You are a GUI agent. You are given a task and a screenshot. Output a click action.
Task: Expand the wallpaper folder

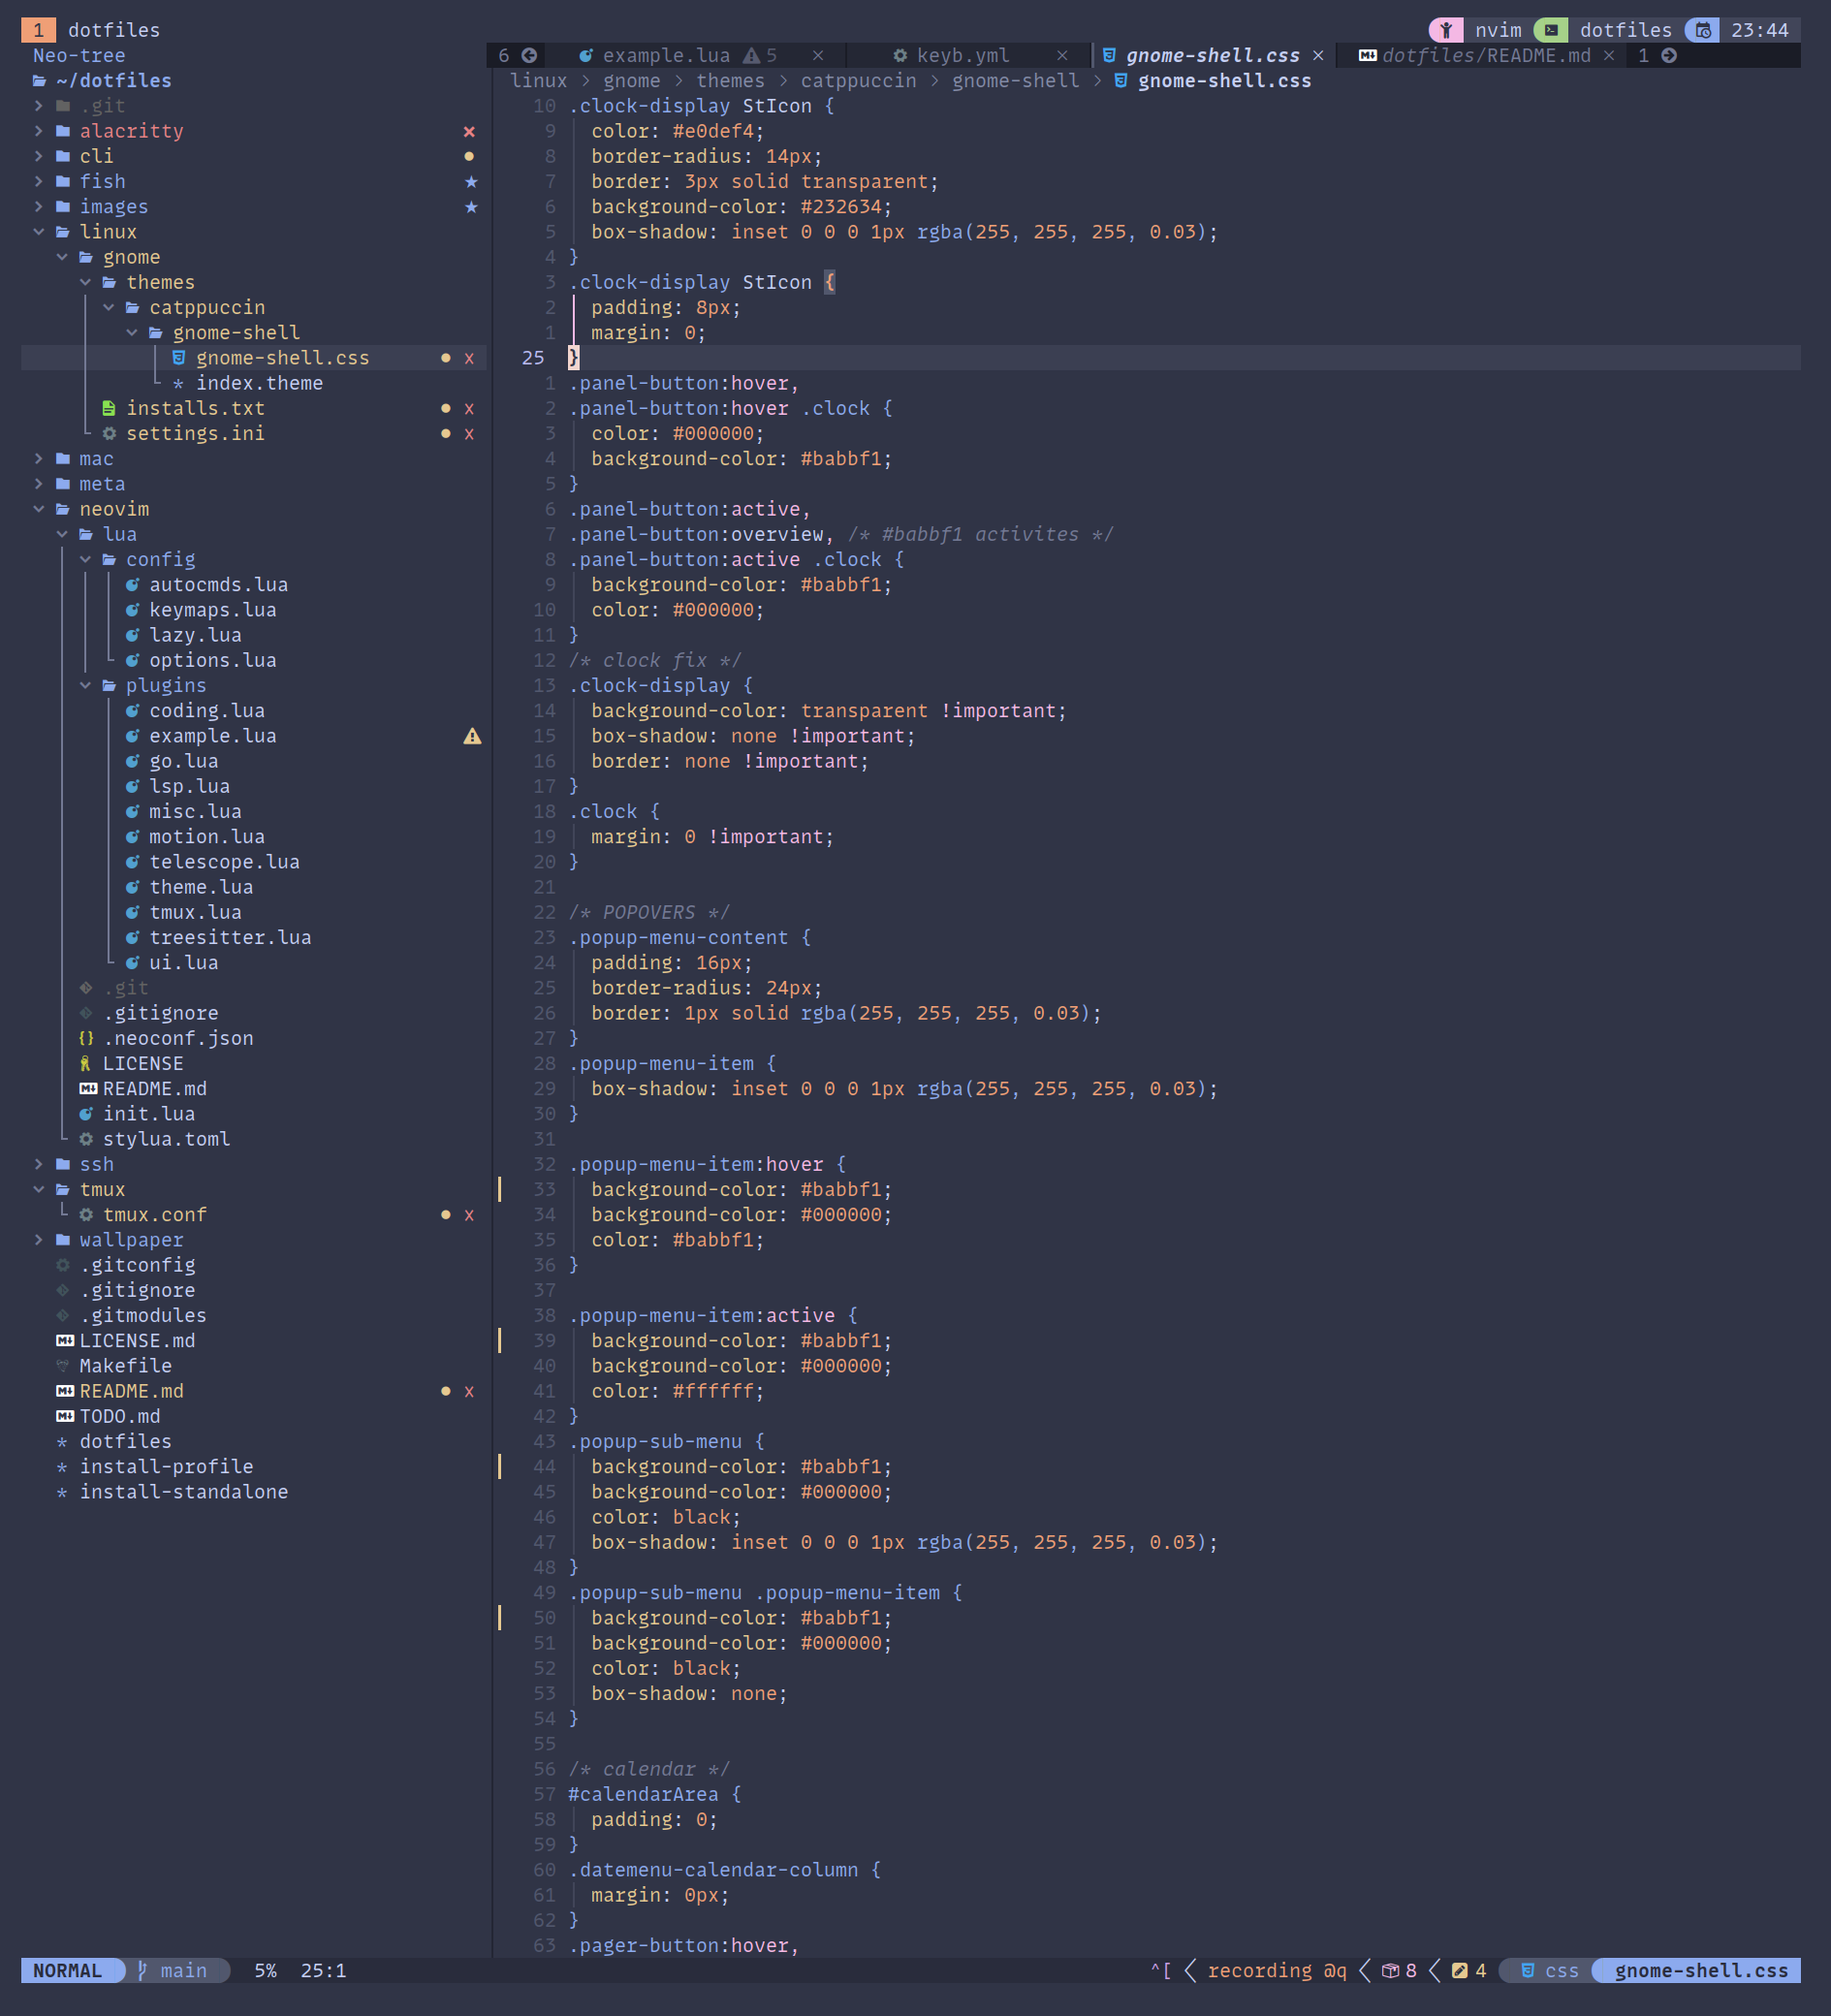[38, 1240]
